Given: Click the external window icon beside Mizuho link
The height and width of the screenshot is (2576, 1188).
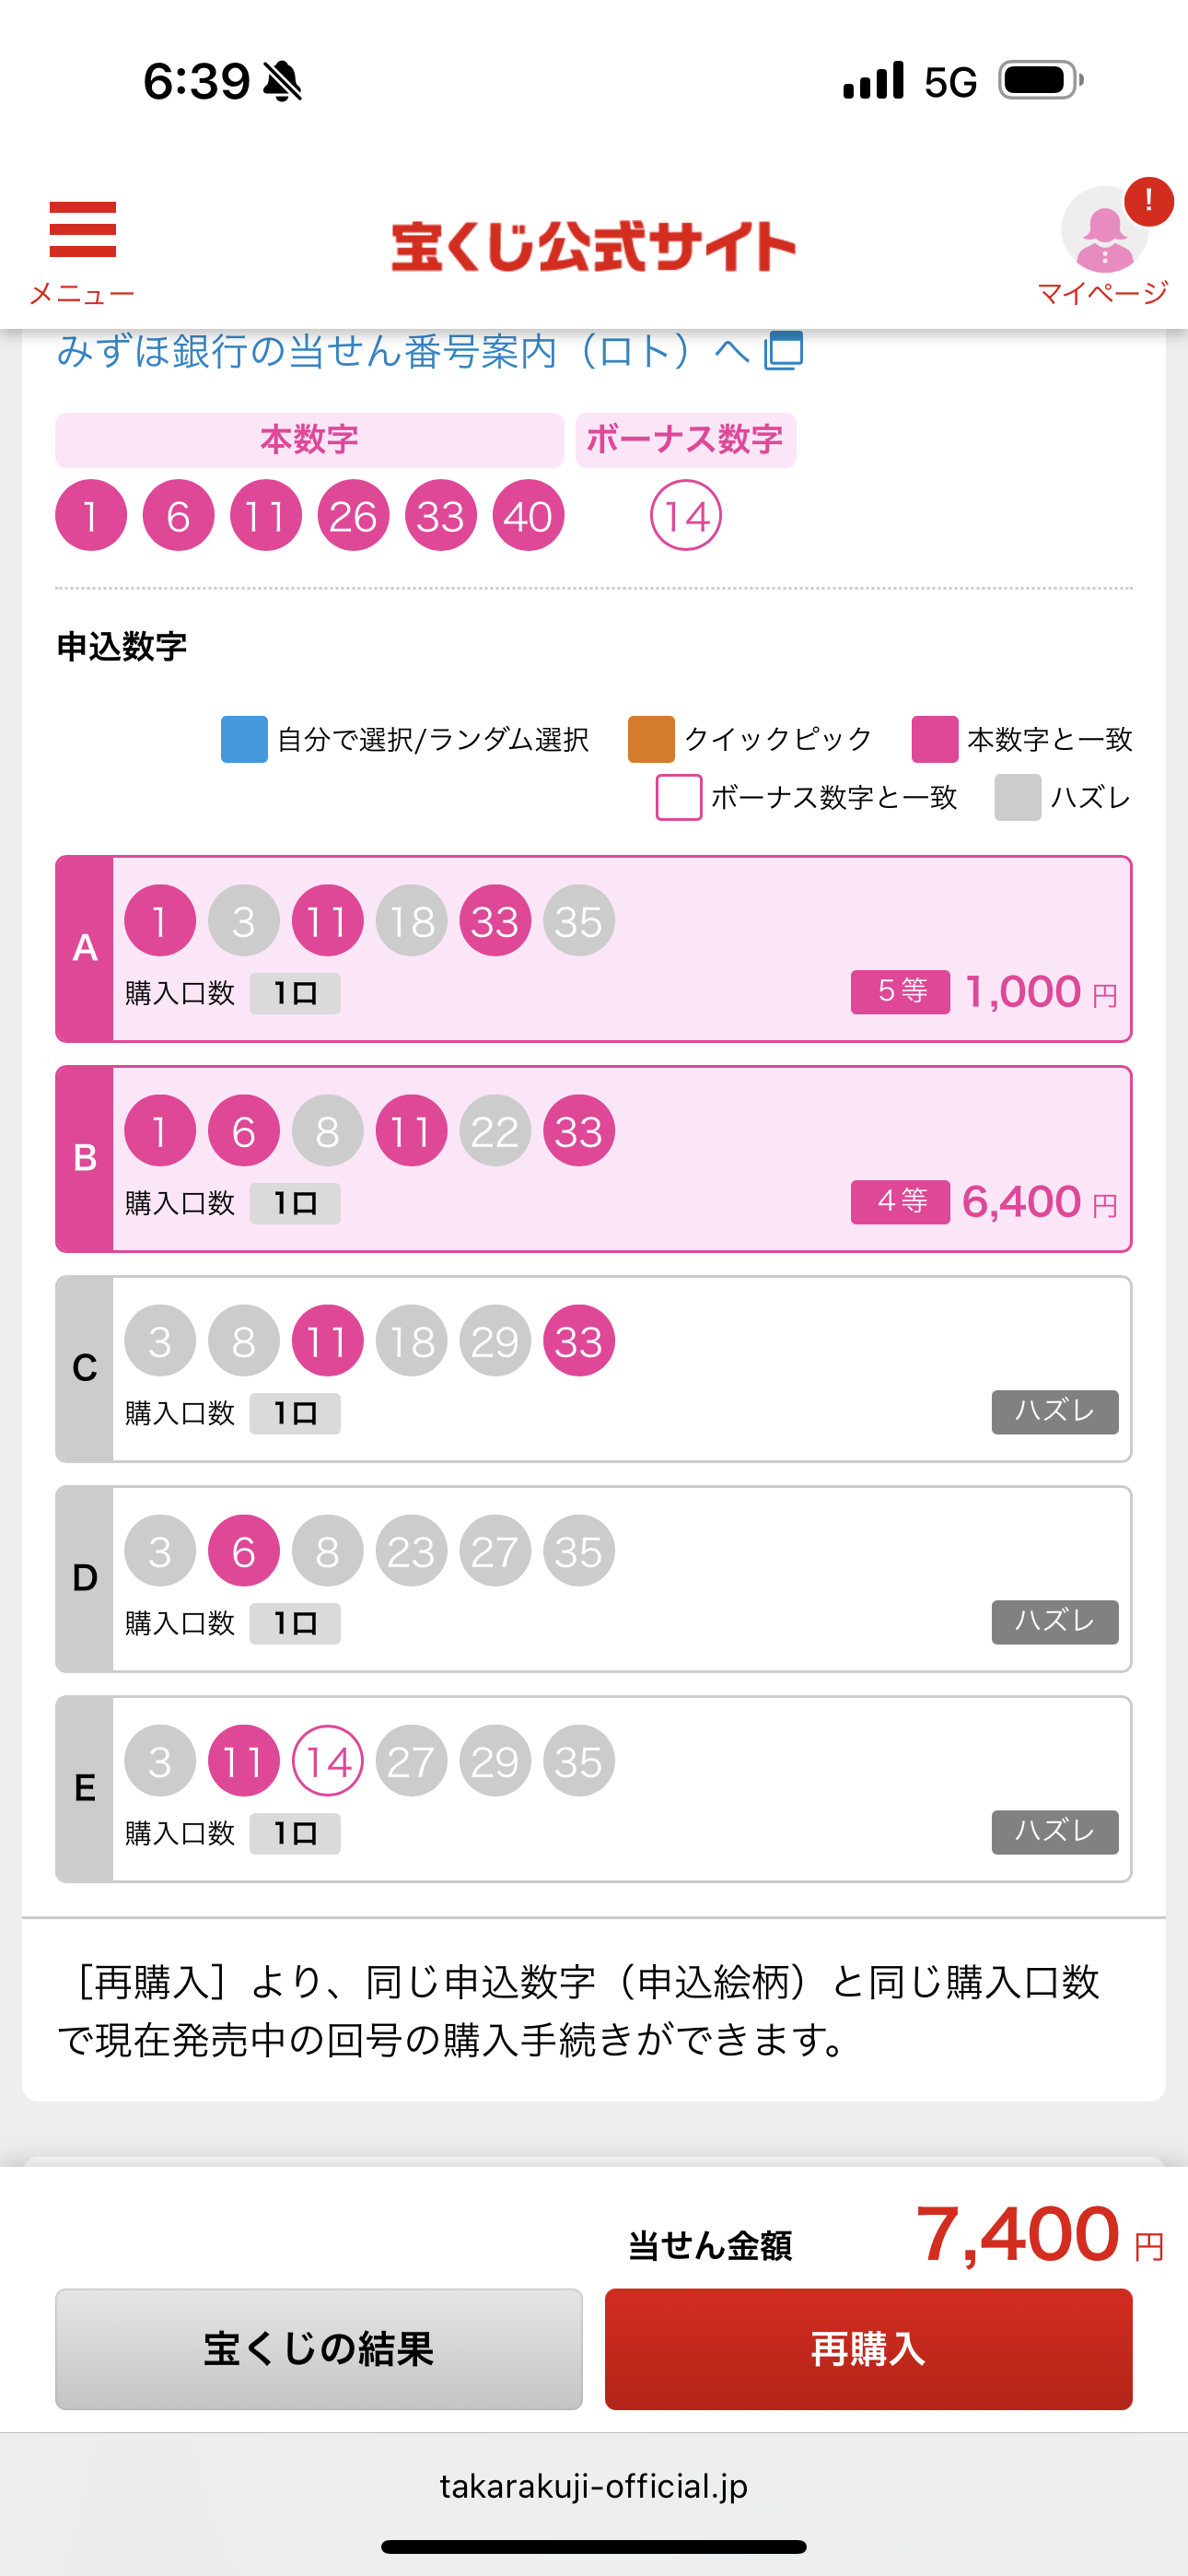Looking at the screenshot, I should [784, 351].
